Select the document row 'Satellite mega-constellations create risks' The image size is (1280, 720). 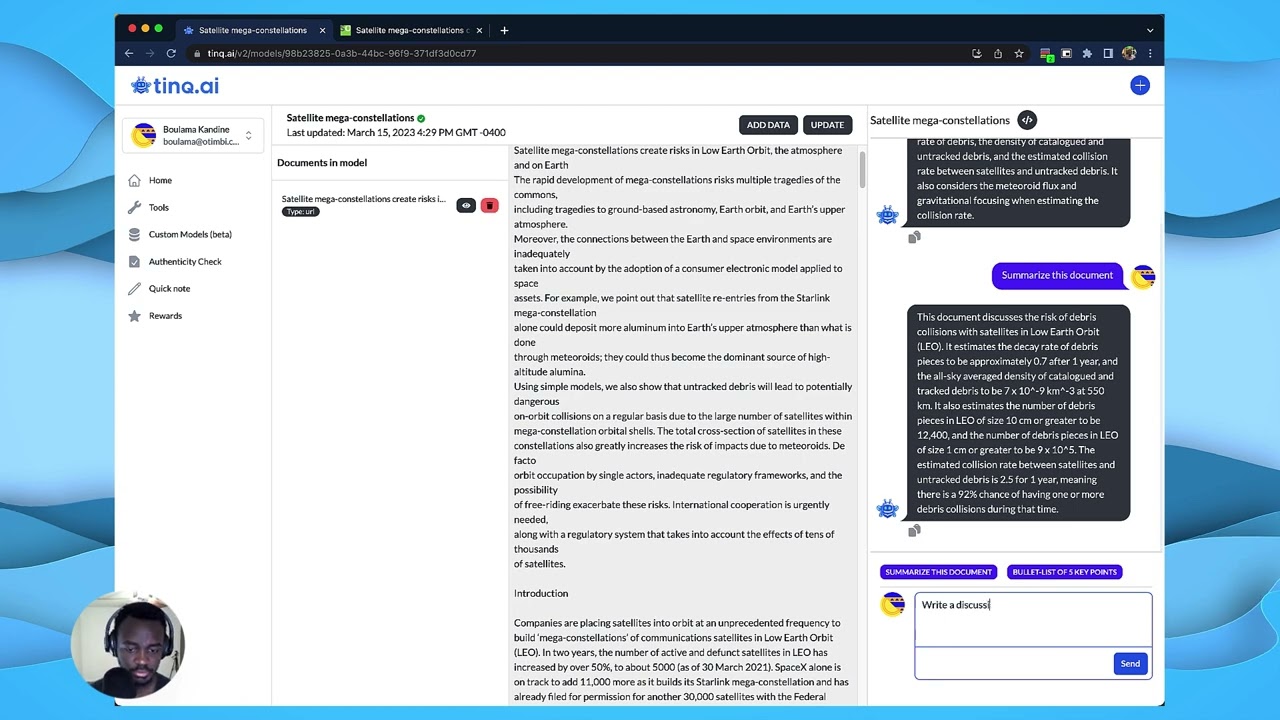(x=388, y=205)
